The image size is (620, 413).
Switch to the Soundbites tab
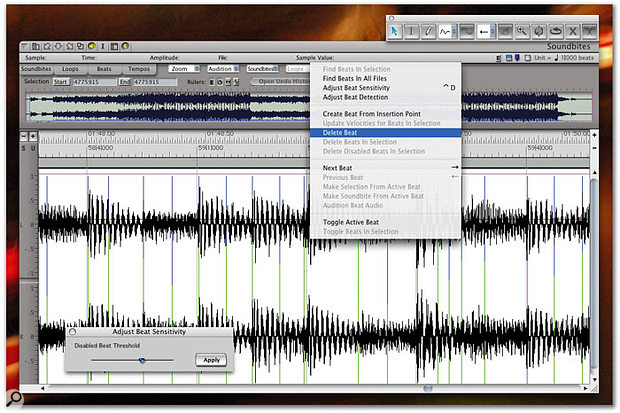(36, 69)
